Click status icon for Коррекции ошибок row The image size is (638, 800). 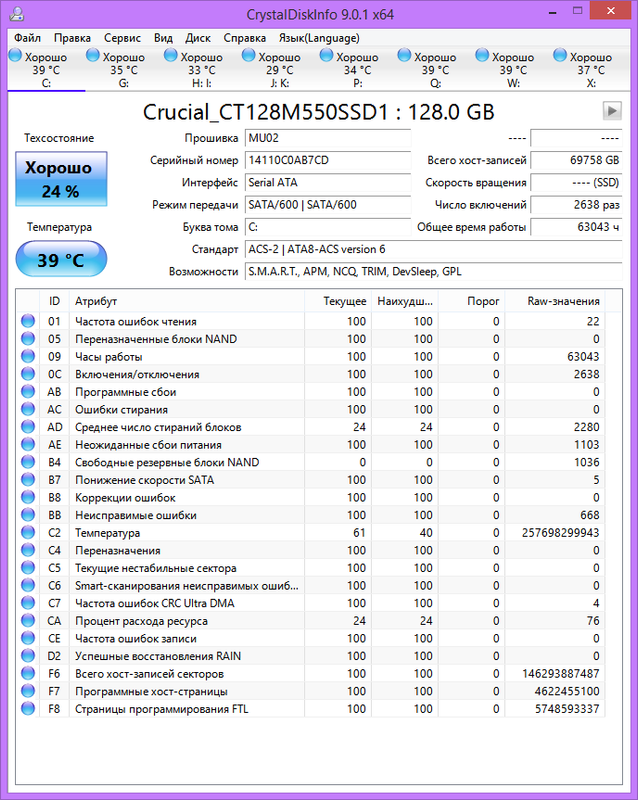pos(28,497)
